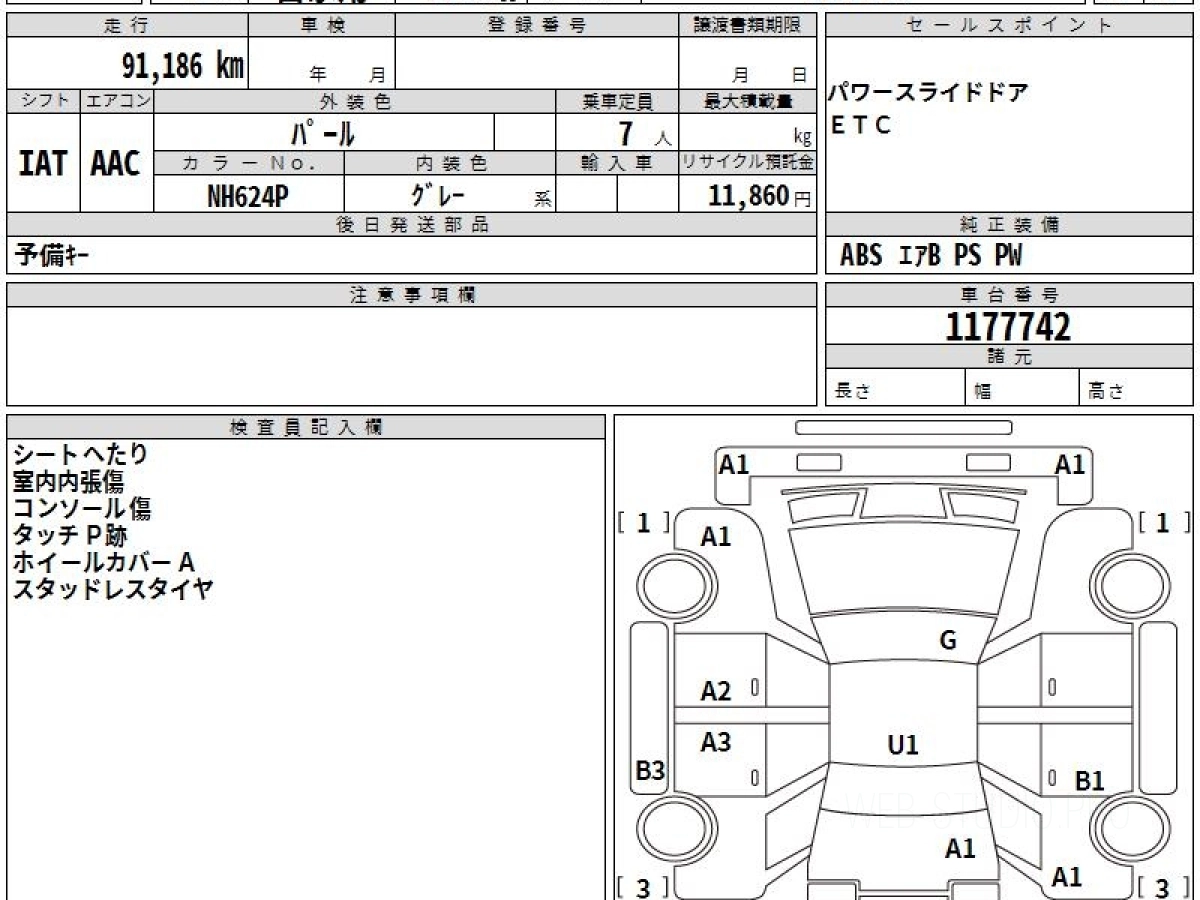Click the B3 damage mark on the diagram
The image size is (1200, 900).
click(x=651, y=771)
